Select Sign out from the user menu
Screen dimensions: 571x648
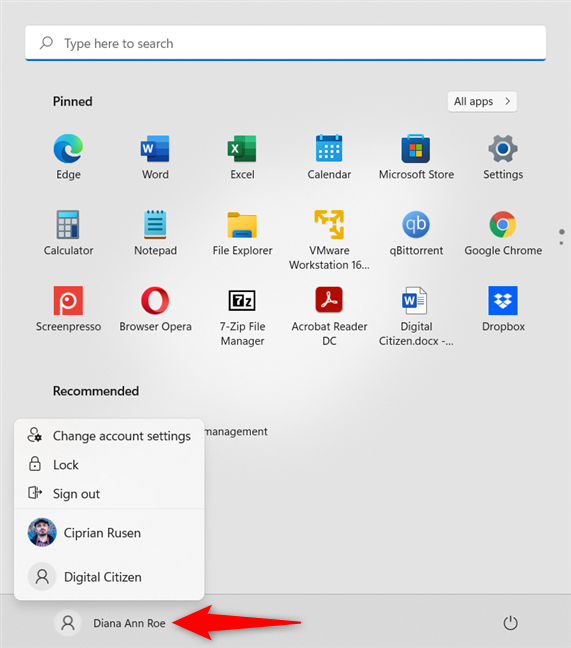(x=109, y=493)
